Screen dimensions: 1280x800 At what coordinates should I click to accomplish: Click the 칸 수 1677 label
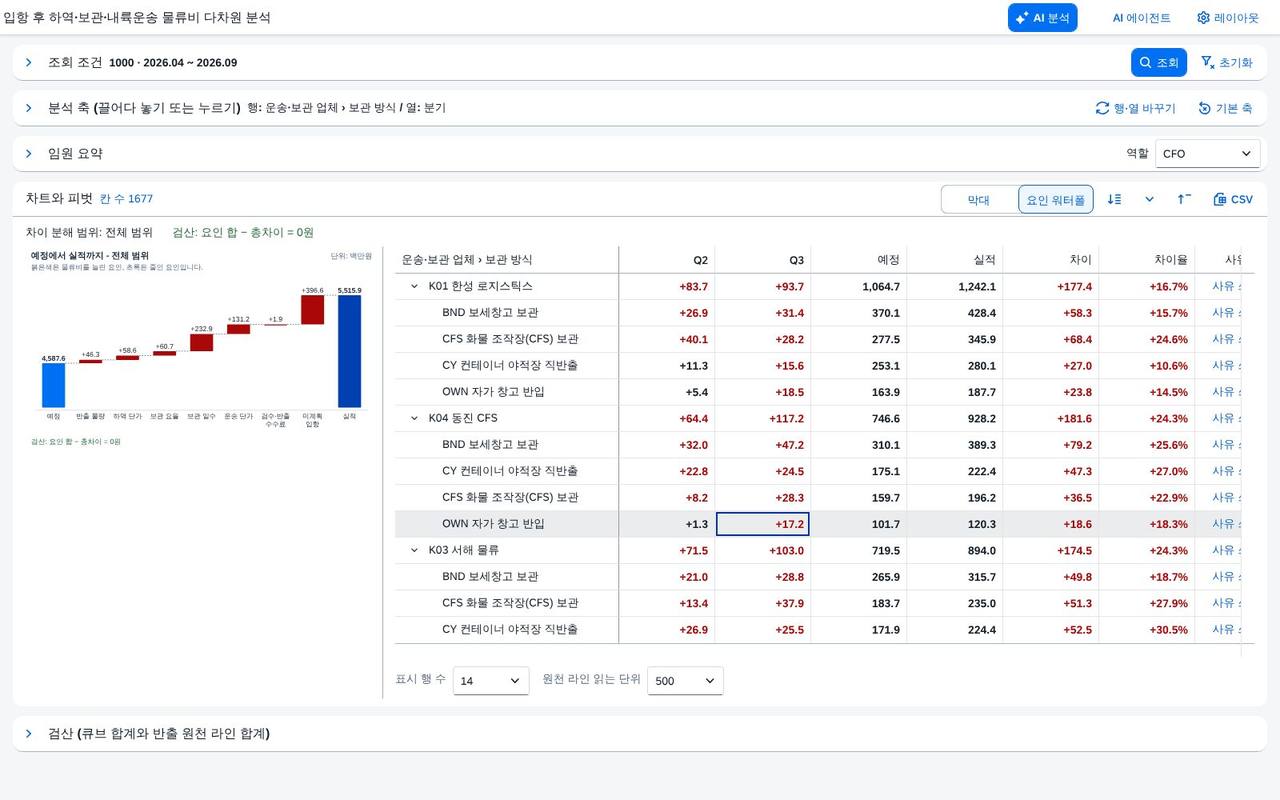[x=126, y=199]
